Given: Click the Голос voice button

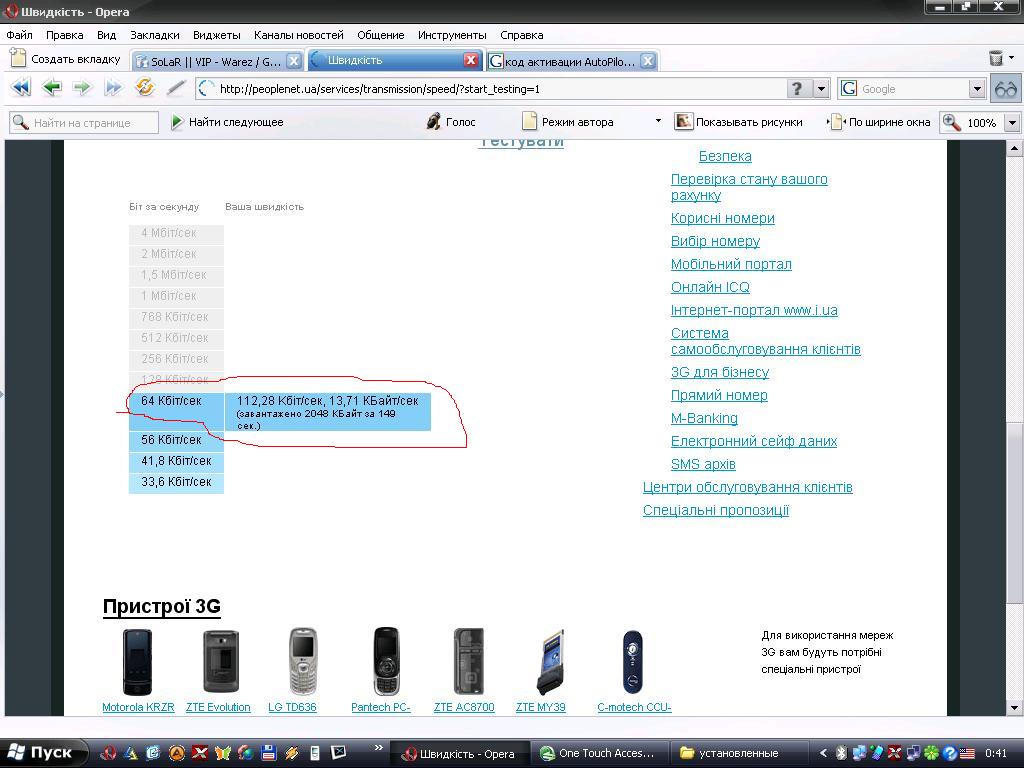Looking at the screenshot, I should 450,122.
